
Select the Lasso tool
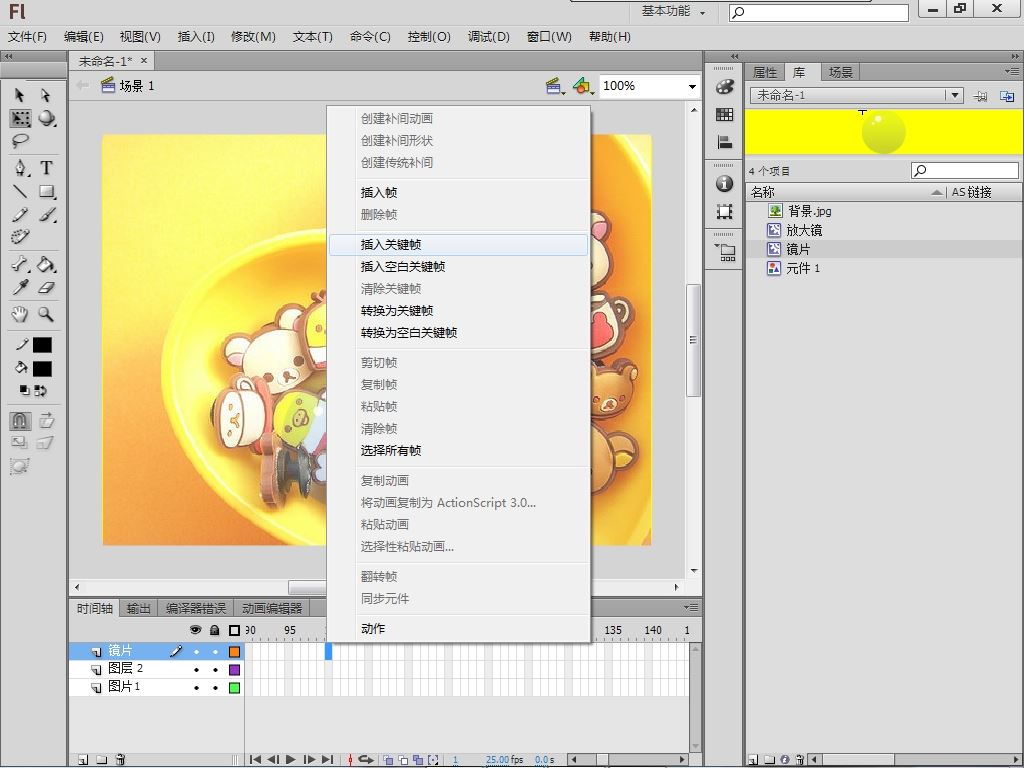(x=20, y=140)
